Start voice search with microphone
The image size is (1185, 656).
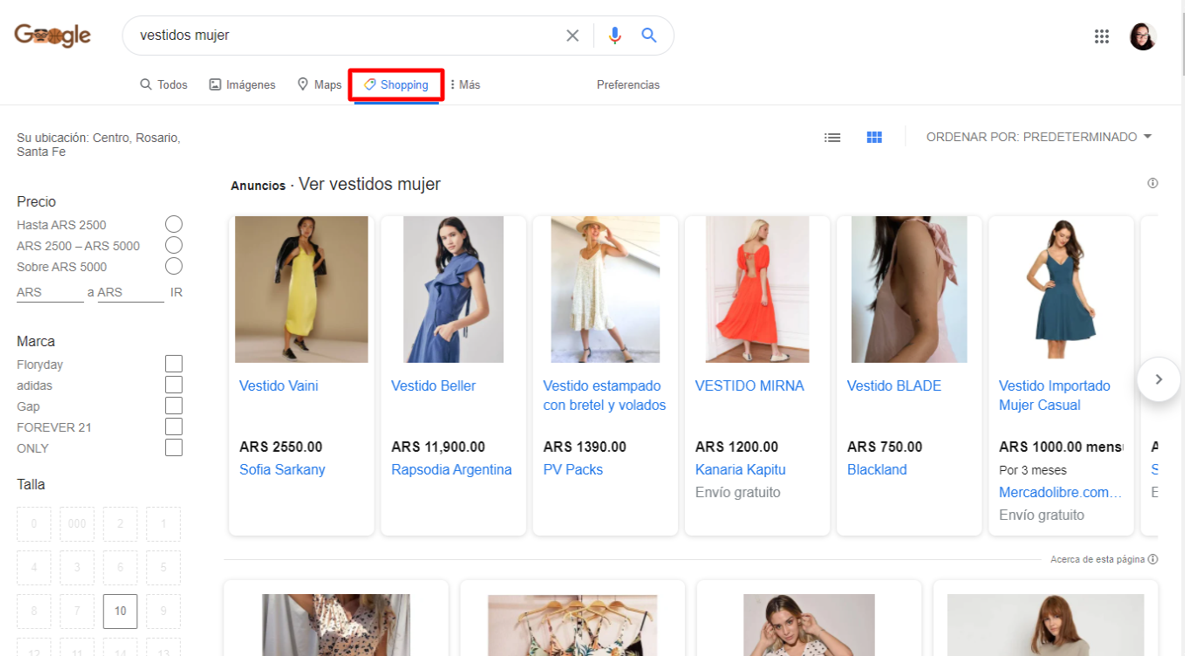[x=614, y=36]
